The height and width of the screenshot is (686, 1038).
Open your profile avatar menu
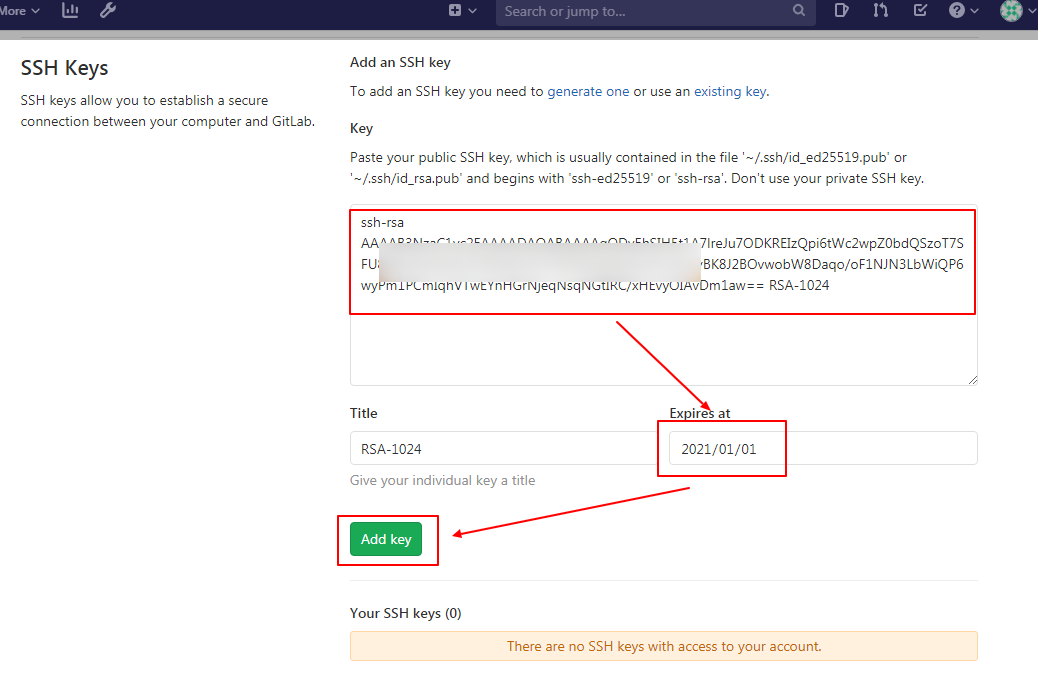(x=1013, y=13)
